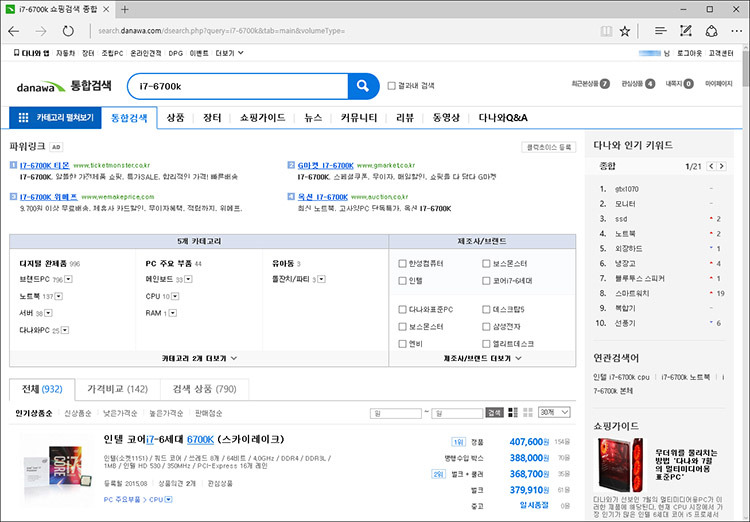This screenshot has height=522, width=750.
Task: Click the browser forward arrow
Action: point(41,31)
